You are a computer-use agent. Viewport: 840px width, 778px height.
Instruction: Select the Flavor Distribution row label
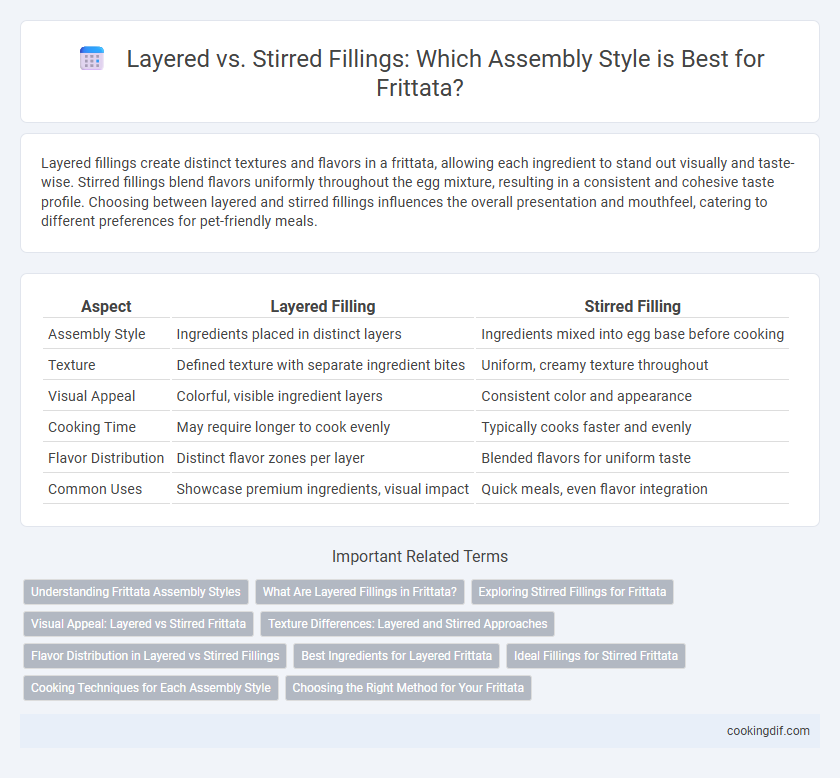[106, 458]
